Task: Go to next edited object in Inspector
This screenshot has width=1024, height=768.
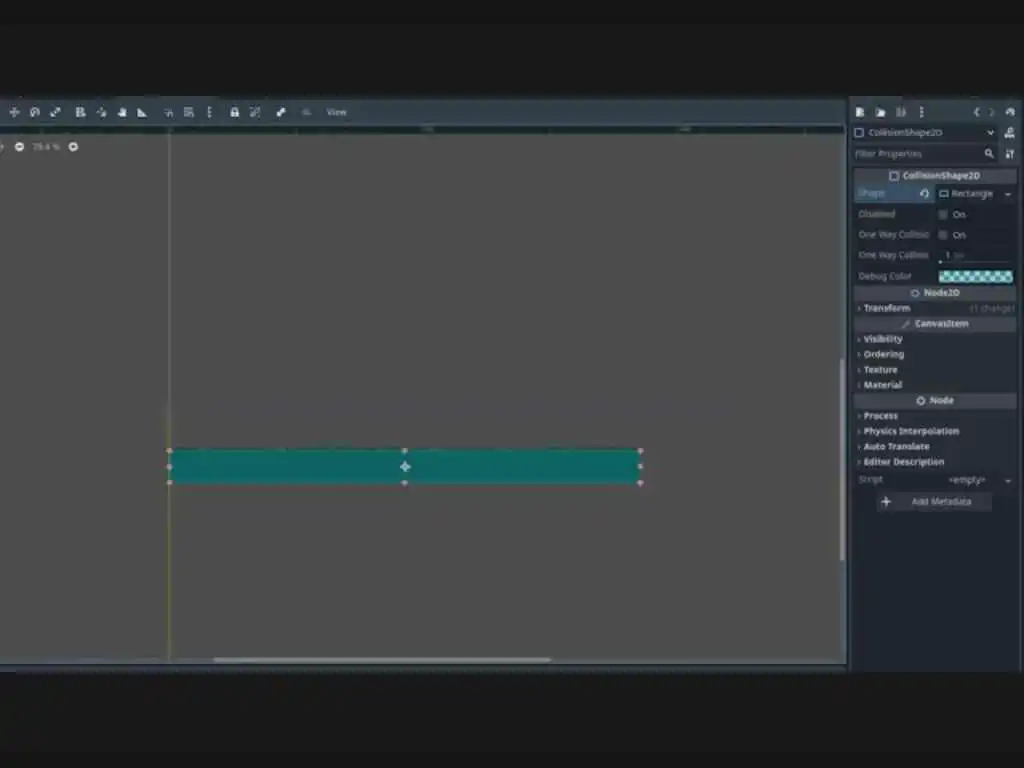Action: click(992, 112)
